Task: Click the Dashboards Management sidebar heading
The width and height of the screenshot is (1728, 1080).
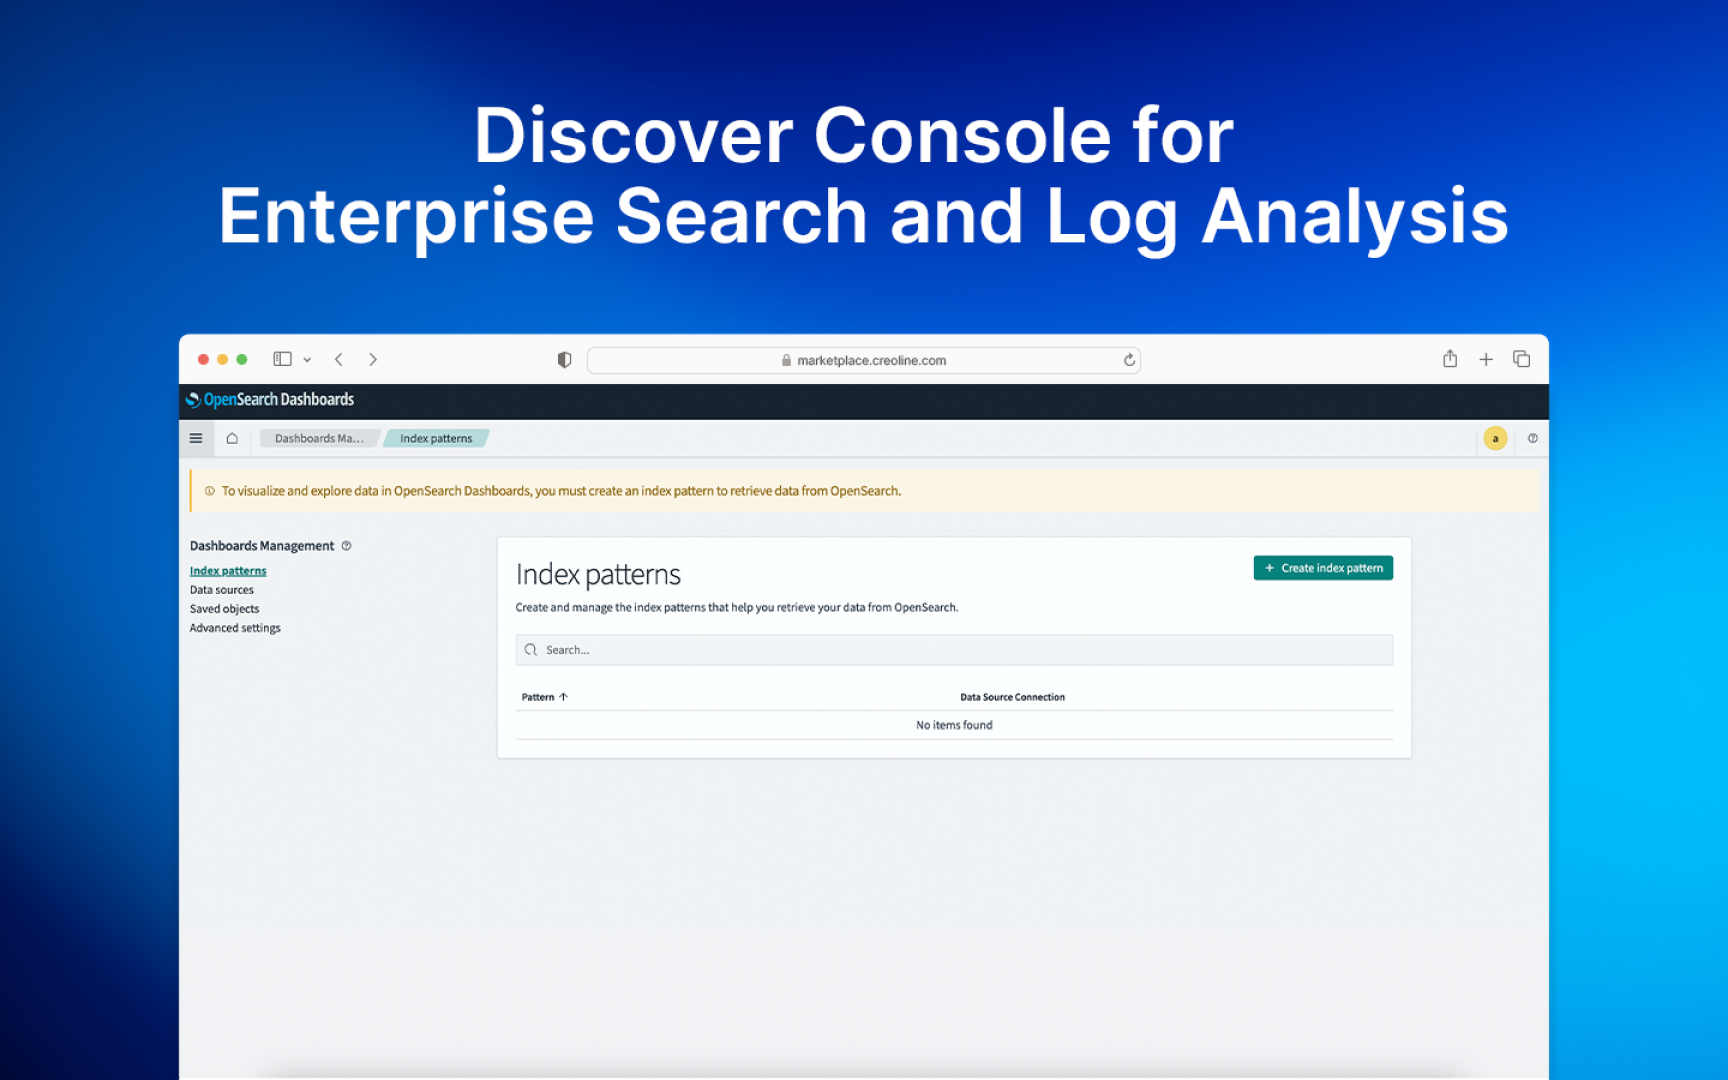Action: coord(262,546)
